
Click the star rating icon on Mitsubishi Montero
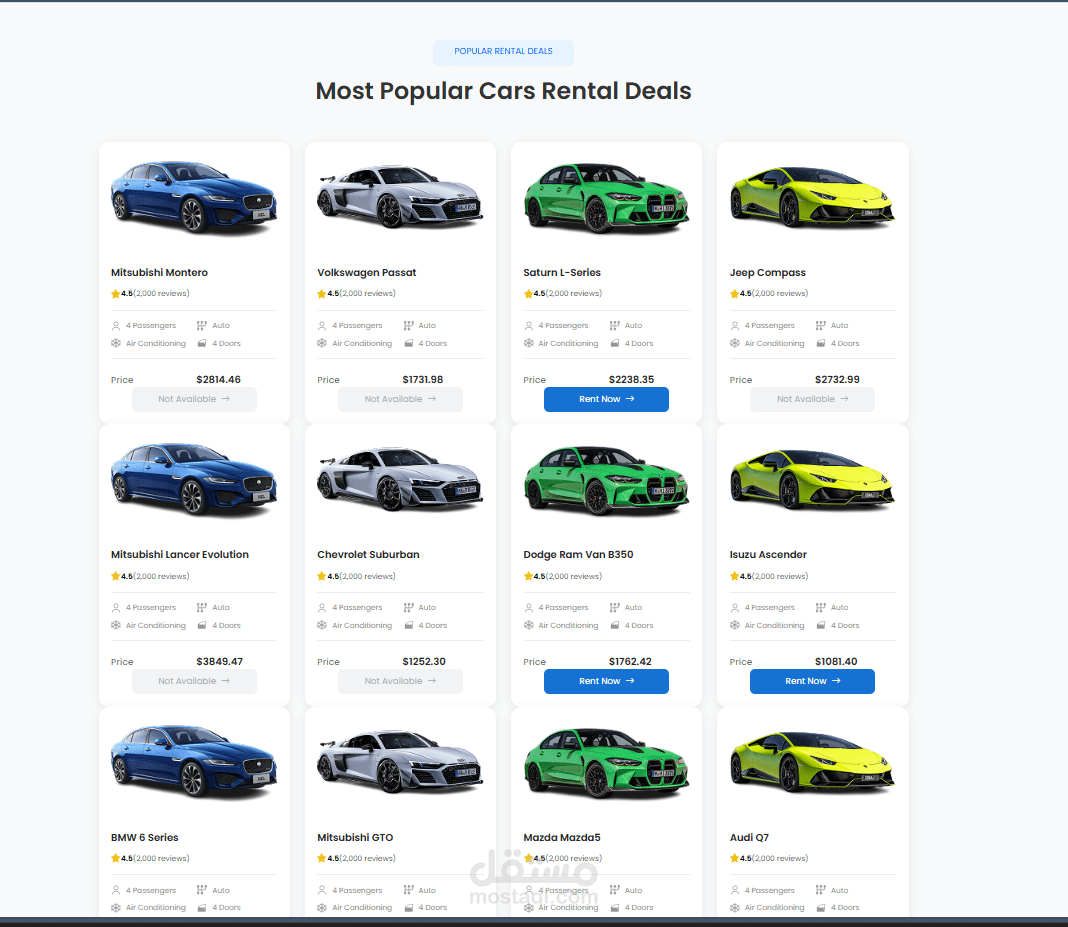click(x=115, y=294)
